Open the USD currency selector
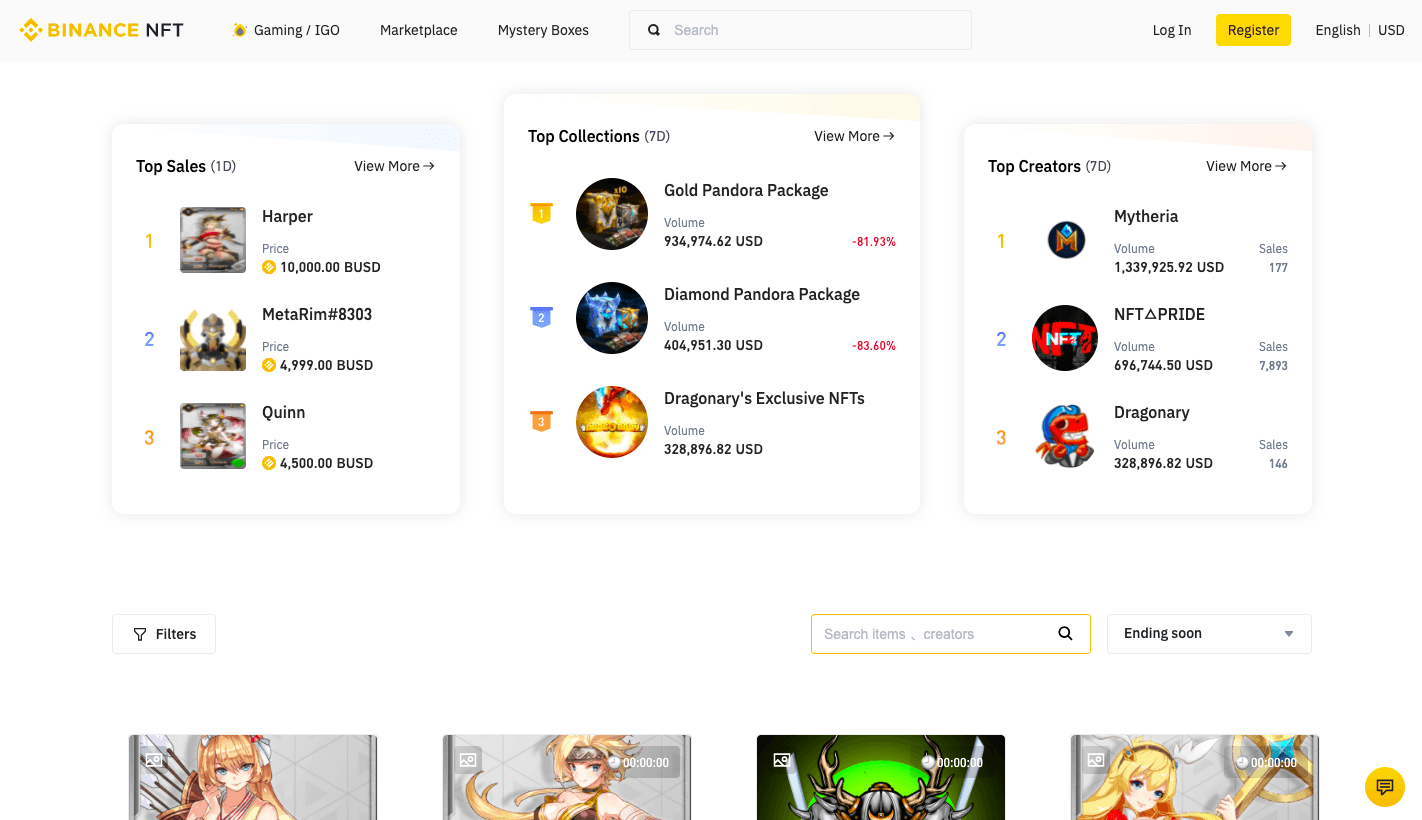This screenshot has width=1422, height=820. tap(1391, 30)
